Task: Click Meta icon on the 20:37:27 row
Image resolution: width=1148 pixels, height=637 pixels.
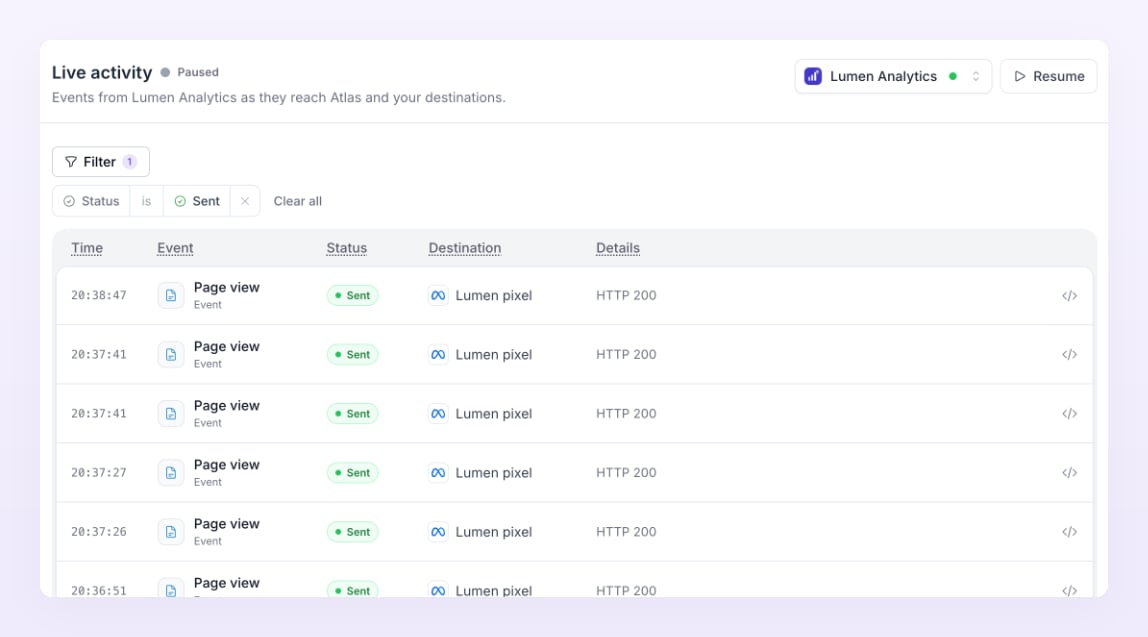Action: point(438,473)
